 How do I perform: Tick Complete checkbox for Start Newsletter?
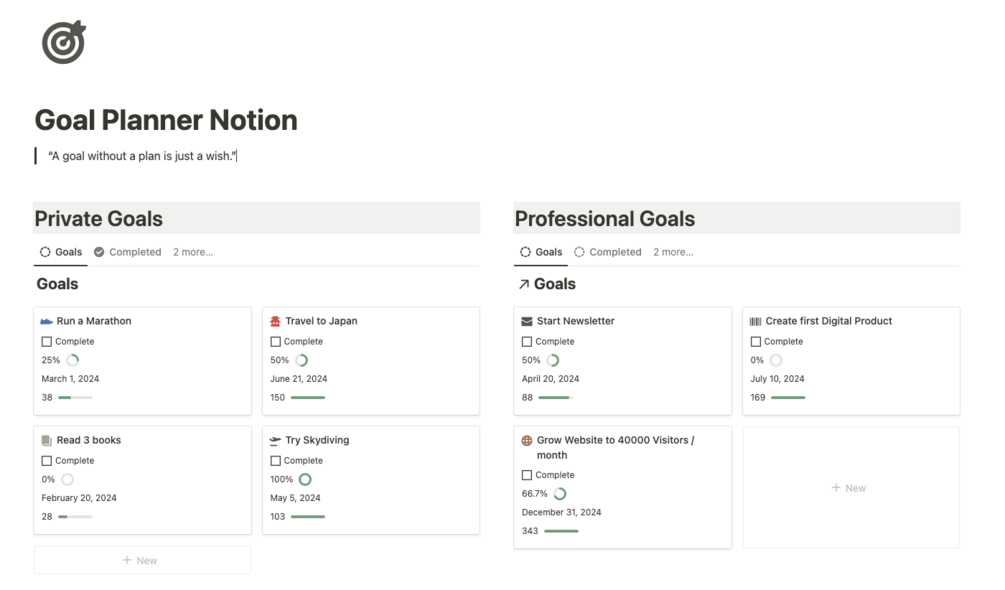(527, 342)
